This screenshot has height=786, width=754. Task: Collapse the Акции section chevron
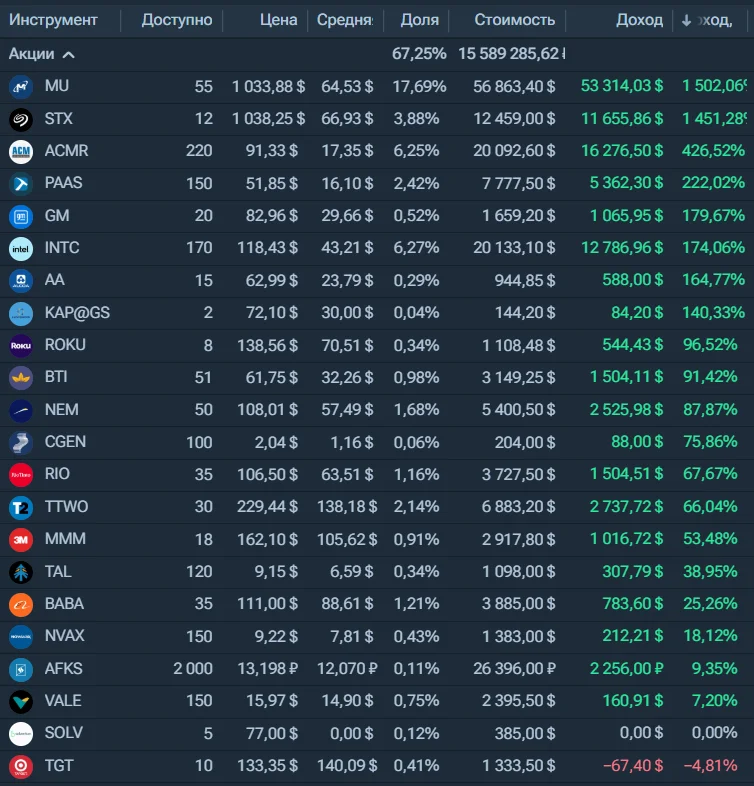click(x=69, y=55)
